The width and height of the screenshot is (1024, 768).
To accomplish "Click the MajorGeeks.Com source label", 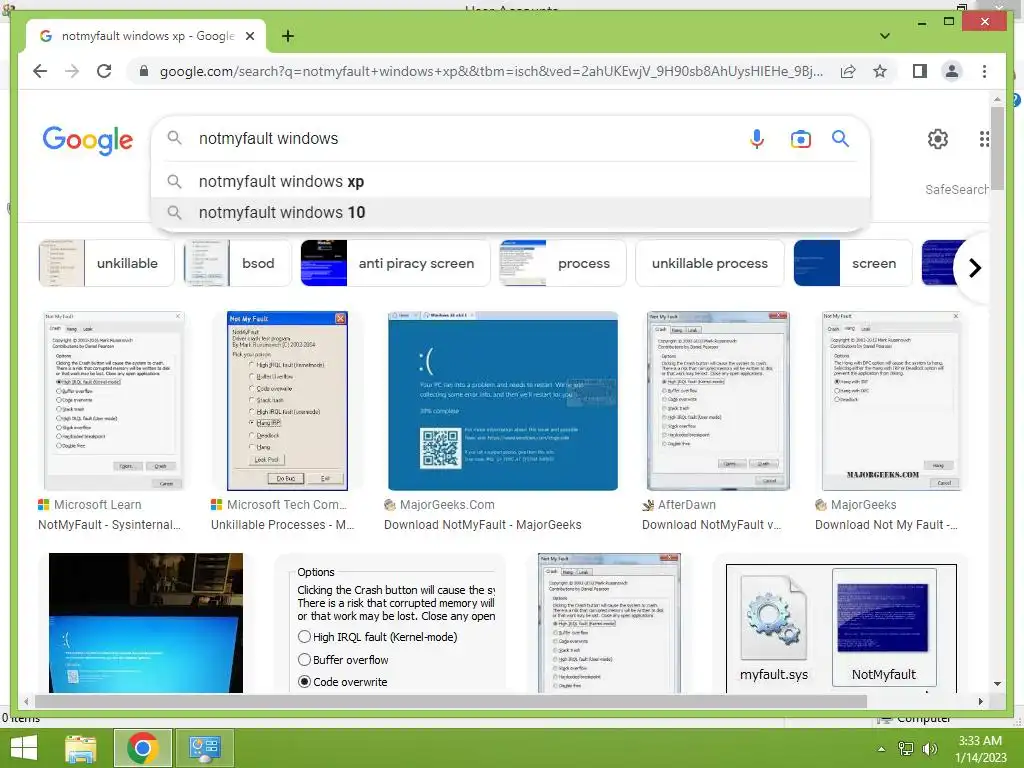I will point(447,505).
